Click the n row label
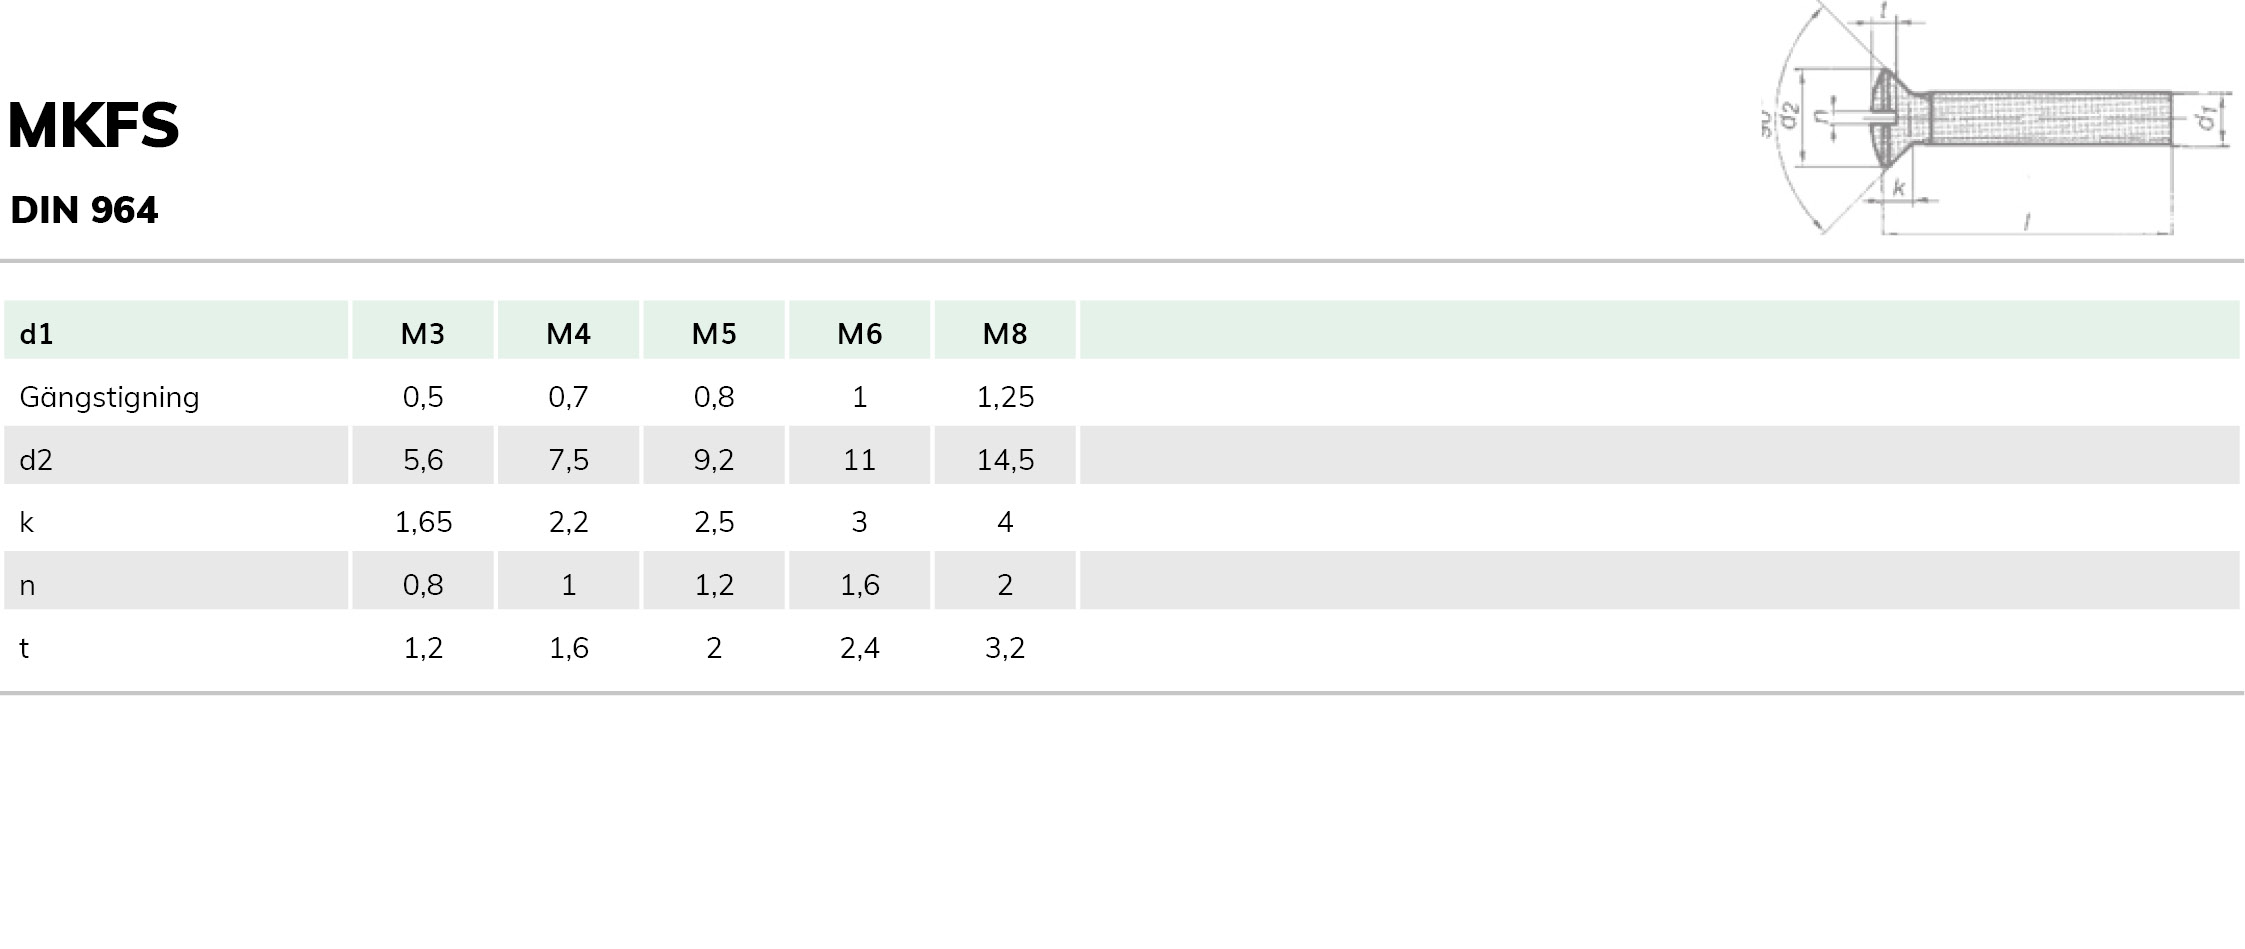 click(27, 585)
